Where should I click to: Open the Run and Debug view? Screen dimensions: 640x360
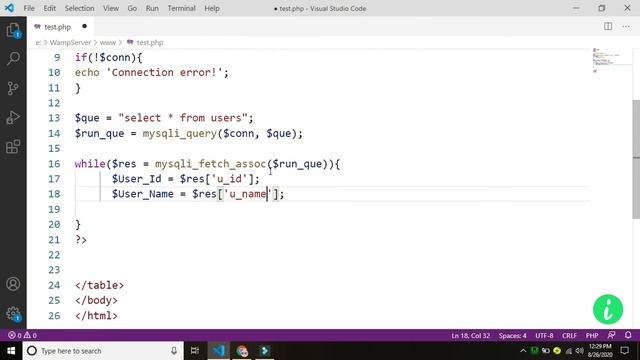(13, 118)
